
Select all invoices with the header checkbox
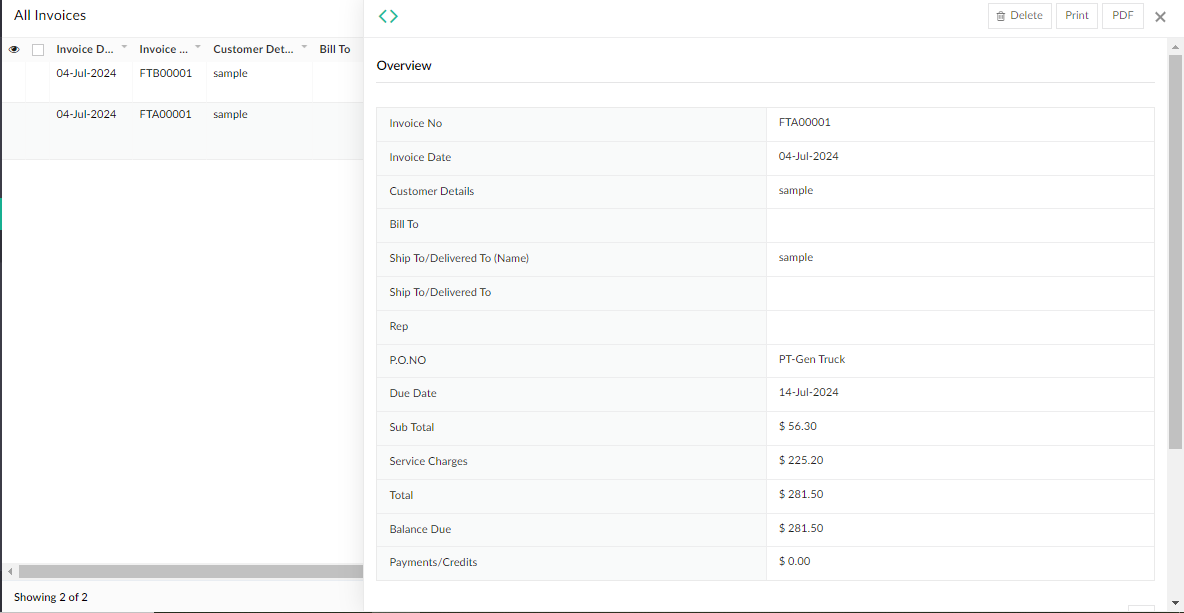tap(37, 48)
